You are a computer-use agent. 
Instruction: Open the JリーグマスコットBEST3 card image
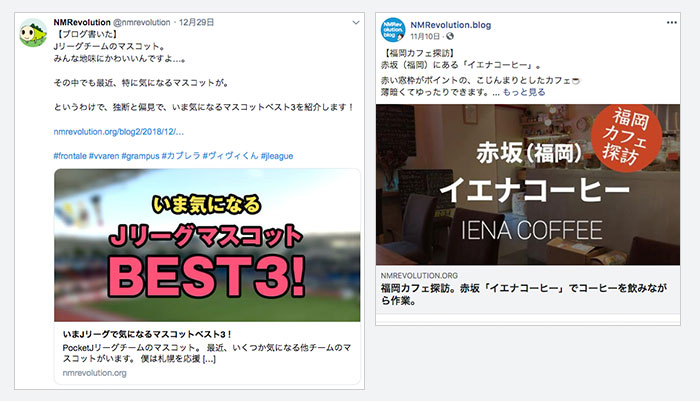tap(207, 245)
